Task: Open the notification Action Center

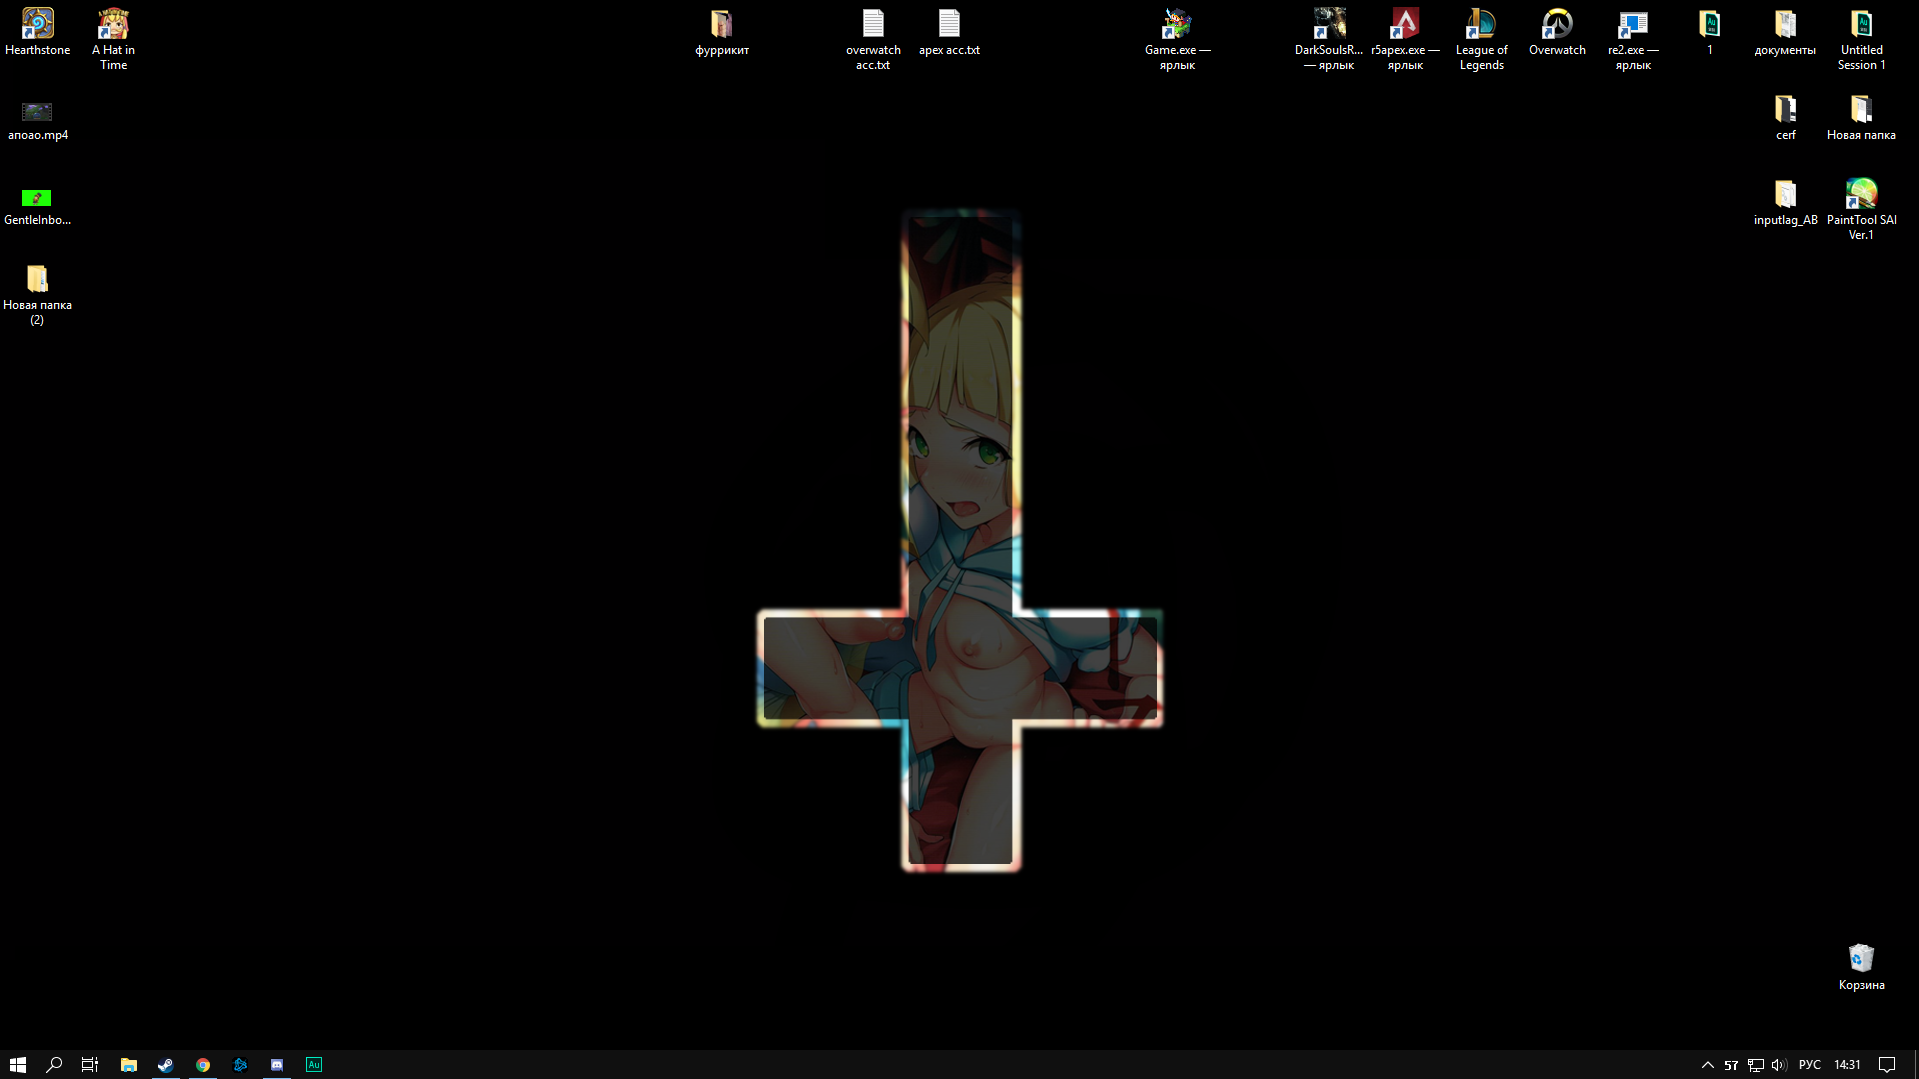Action: click(x=1887, y=1064)
